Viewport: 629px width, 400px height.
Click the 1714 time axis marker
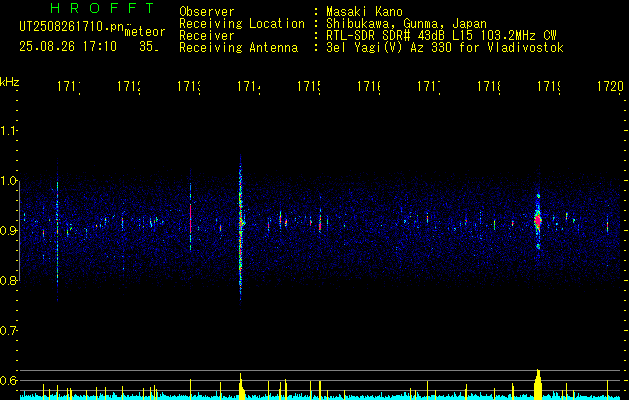pyautogui.click(x=249, y=86)
